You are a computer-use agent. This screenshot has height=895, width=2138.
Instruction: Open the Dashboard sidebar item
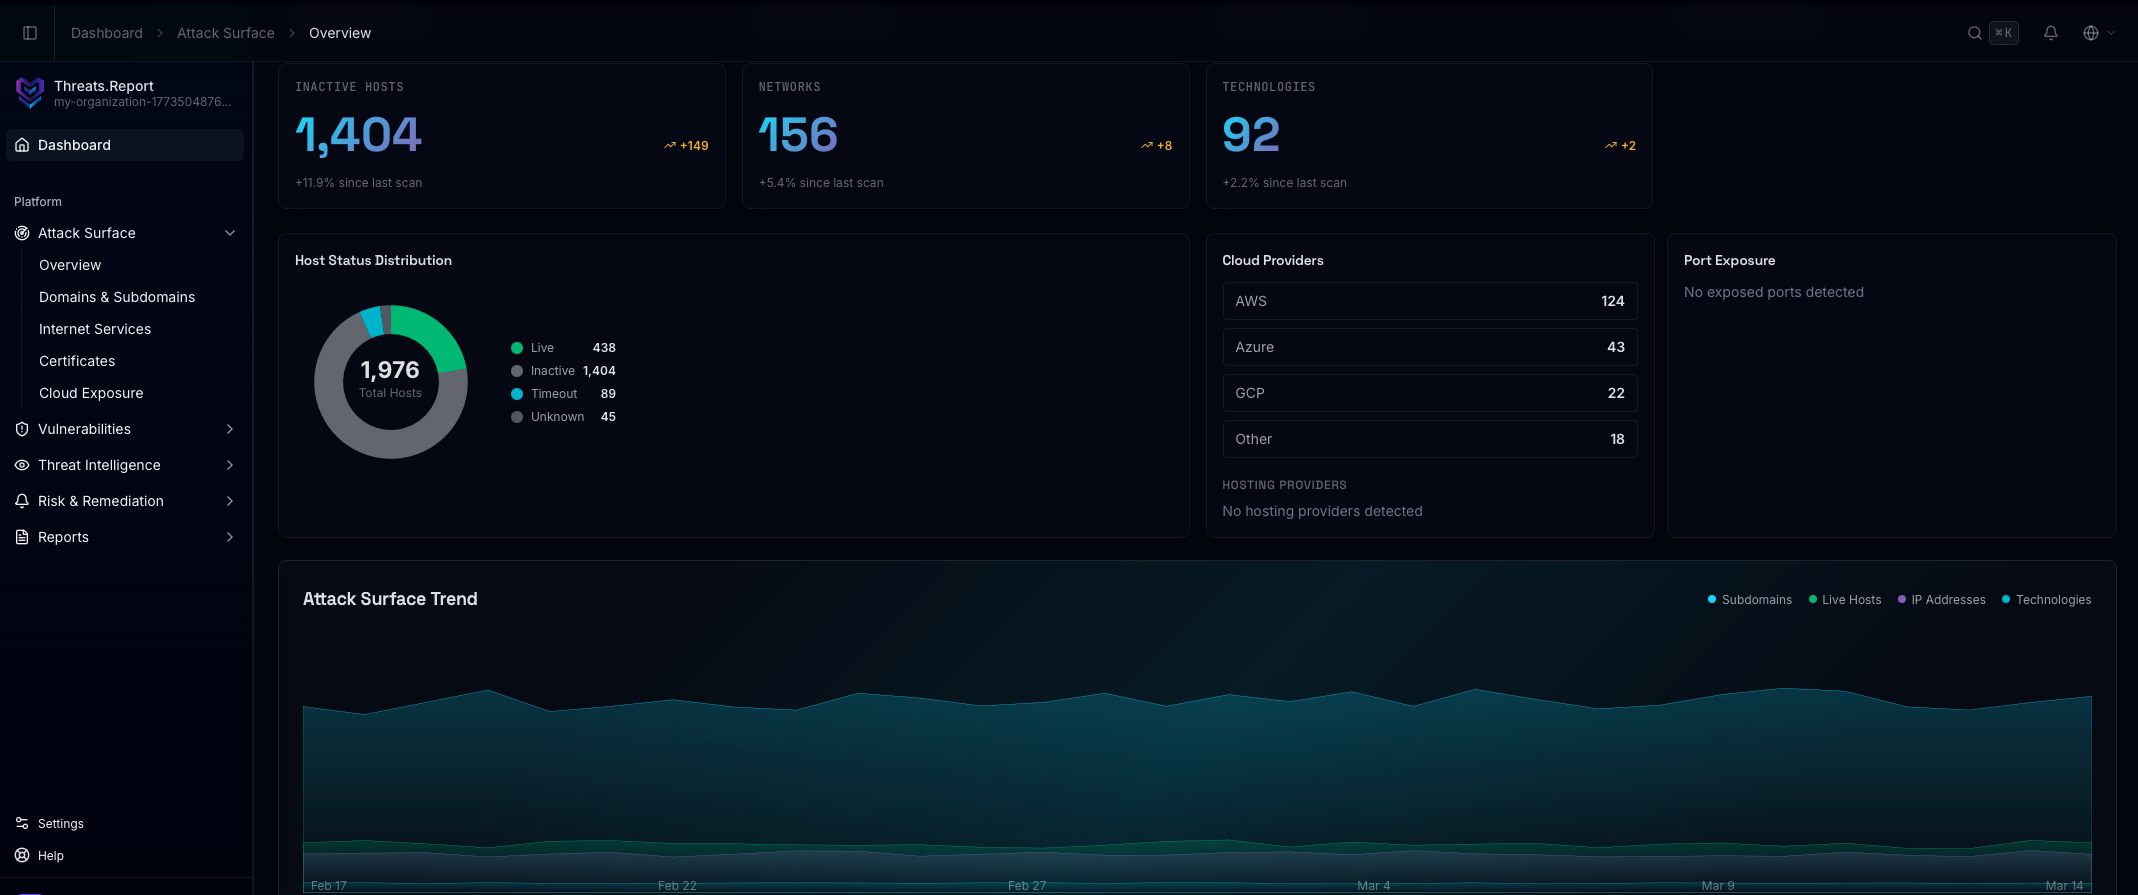tap(125, 145)
